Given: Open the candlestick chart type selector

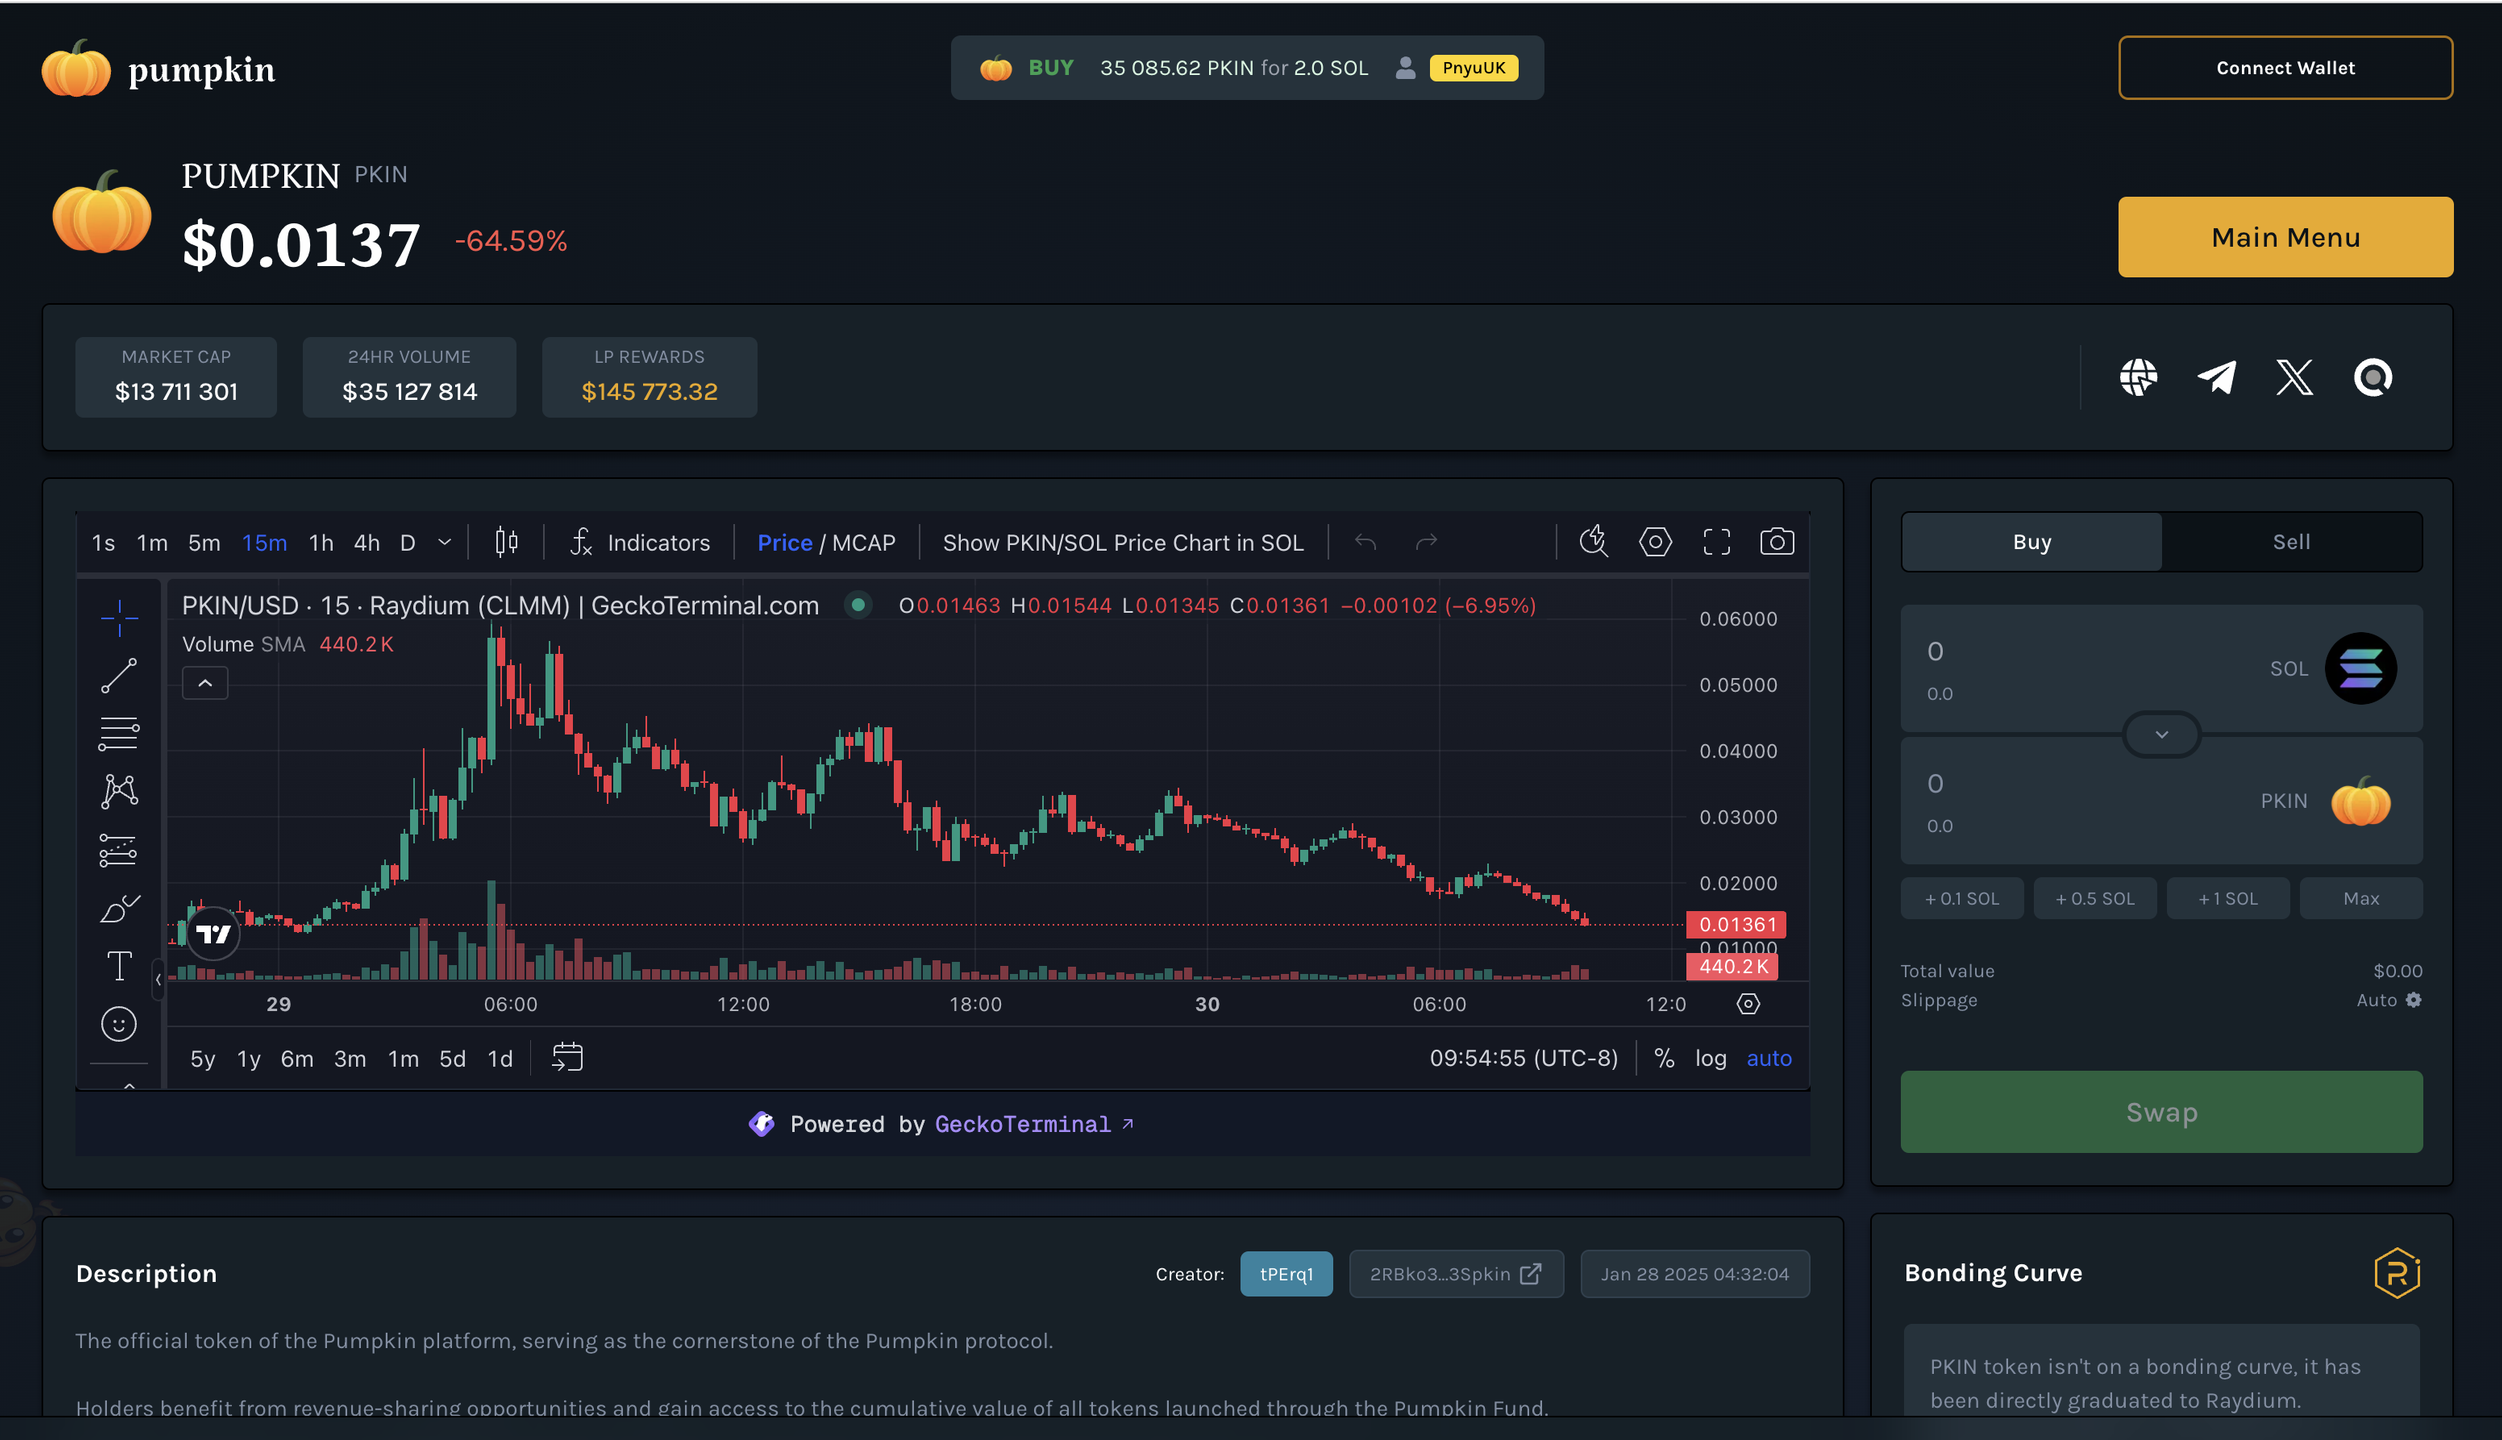Looking at the screenshot, I should 506,542.
